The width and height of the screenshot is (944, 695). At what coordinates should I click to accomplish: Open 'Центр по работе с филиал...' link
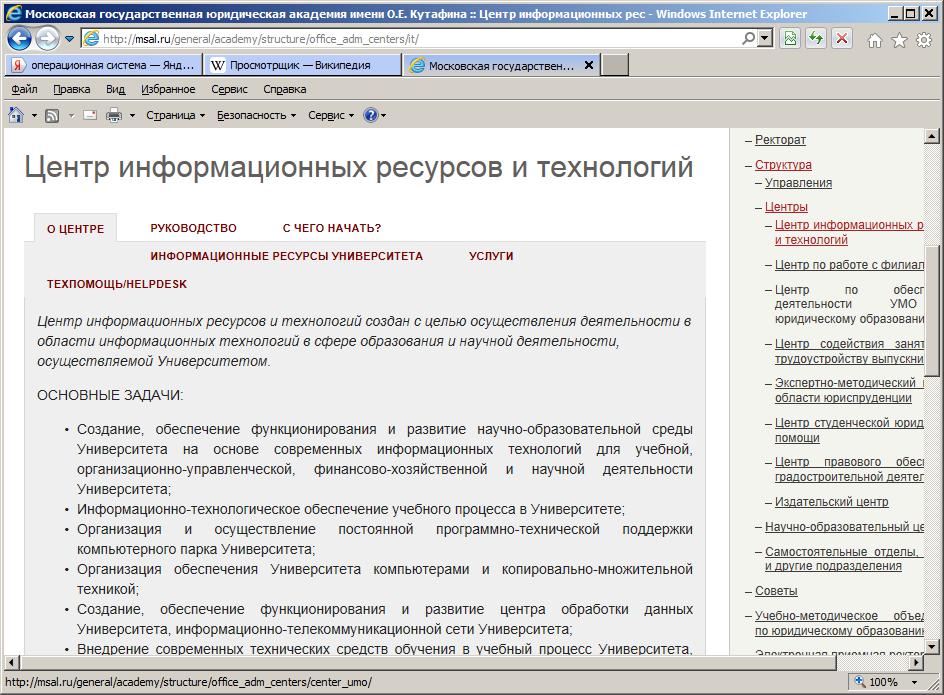coord(849,264)
